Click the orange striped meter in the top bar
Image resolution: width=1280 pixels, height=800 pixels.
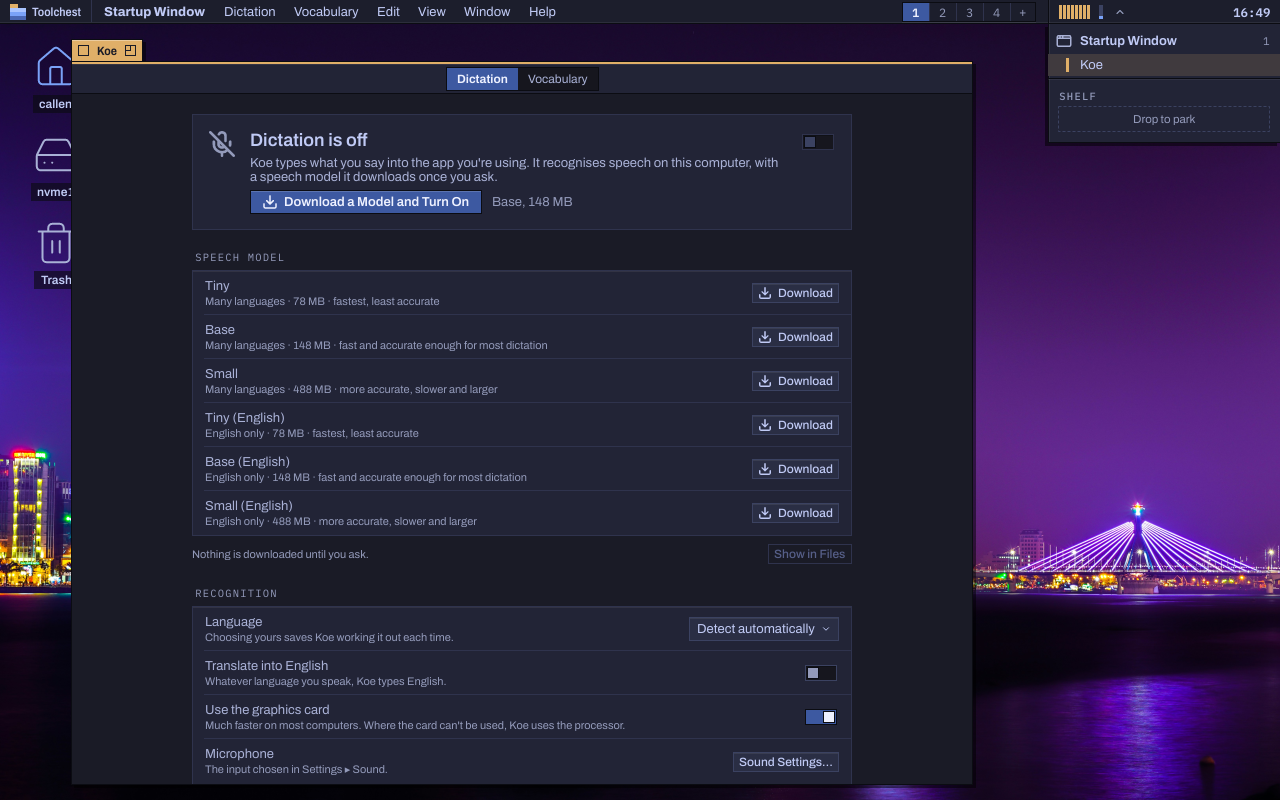point(1075,12)
